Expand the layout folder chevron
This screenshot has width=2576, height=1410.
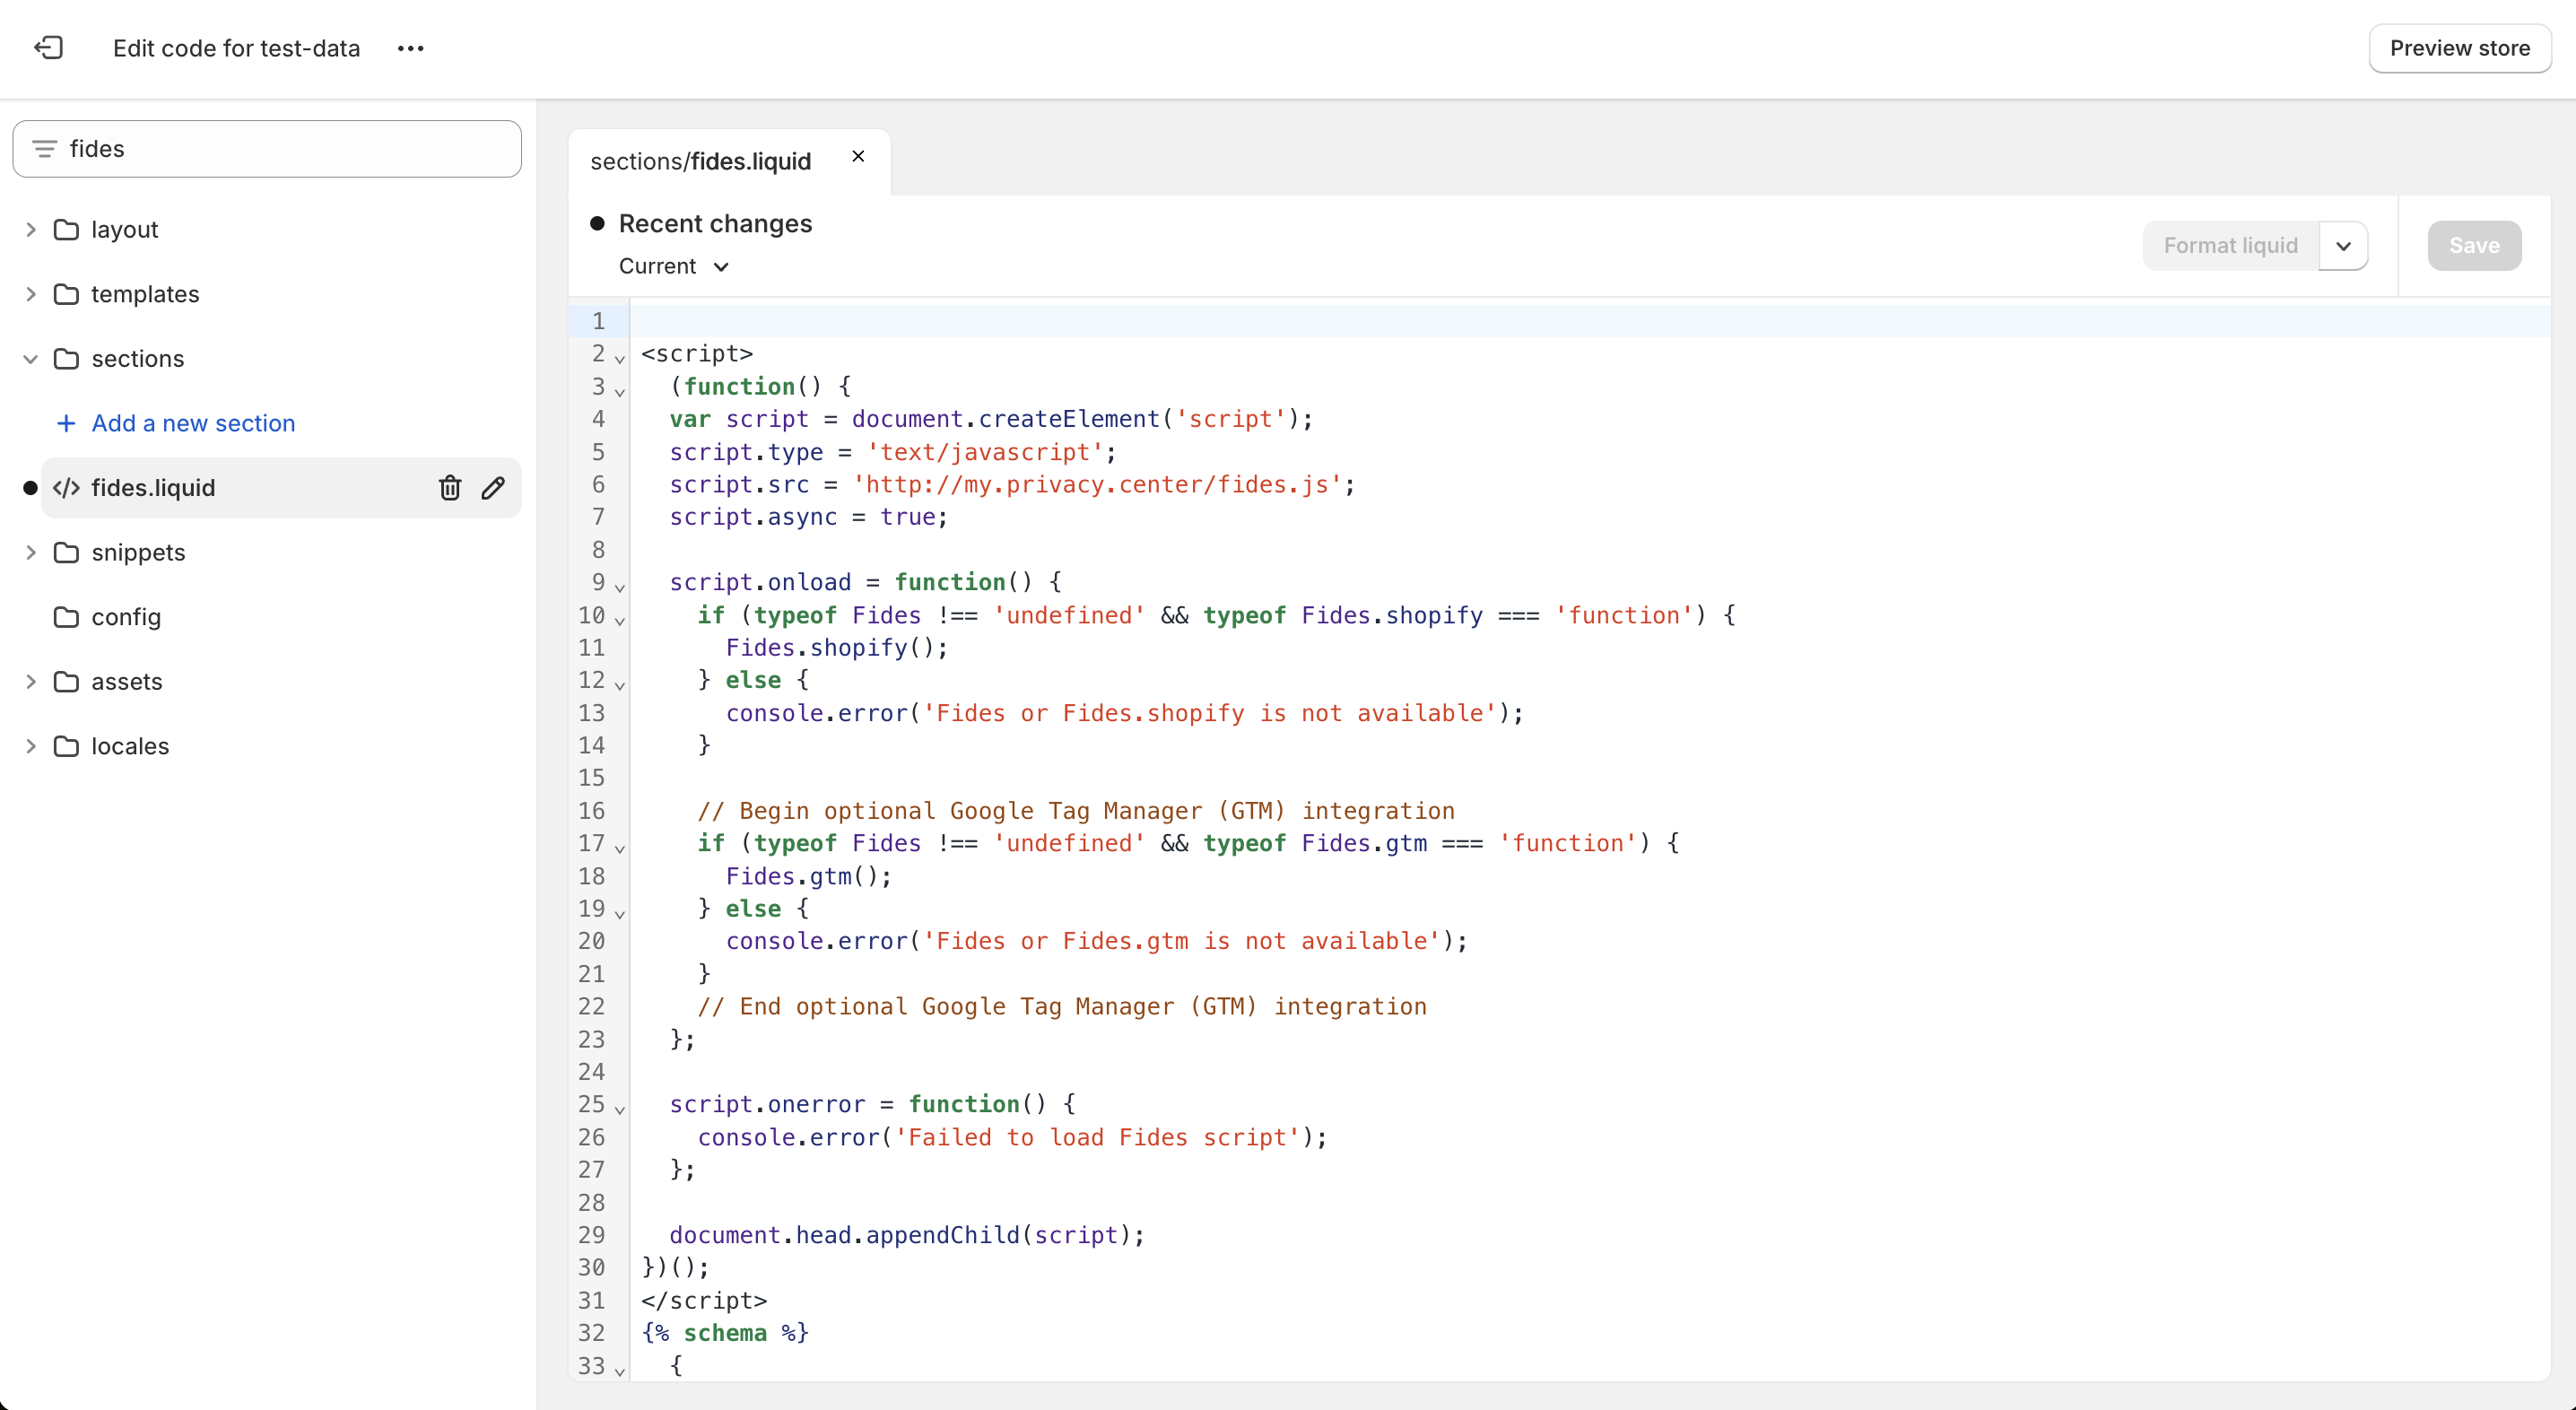click(31, 230)
